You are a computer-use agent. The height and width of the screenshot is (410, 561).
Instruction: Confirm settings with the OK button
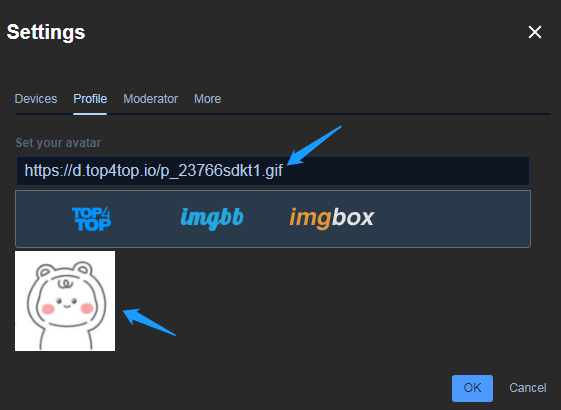coord(472,388)
